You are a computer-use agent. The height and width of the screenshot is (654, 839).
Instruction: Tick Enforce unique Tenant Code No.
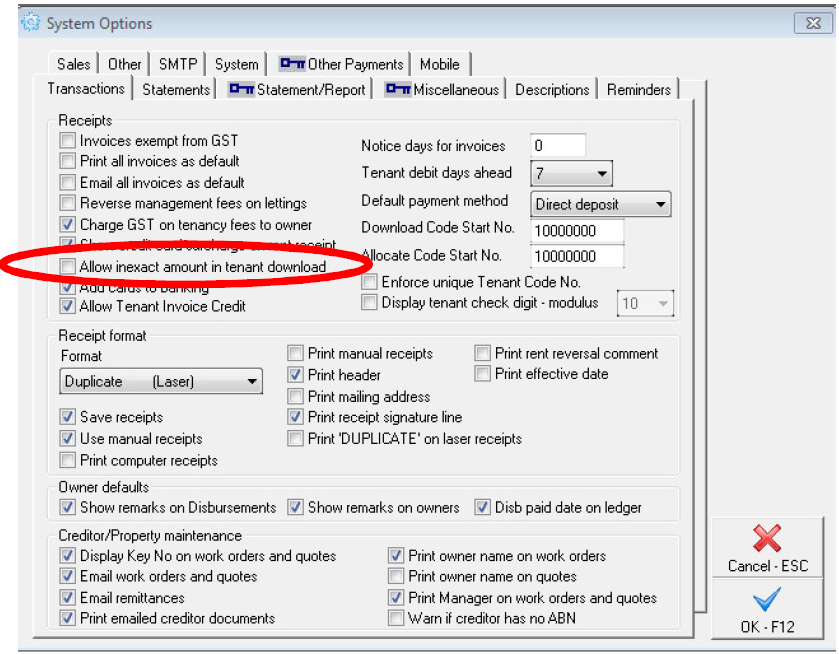coord(369,282)
